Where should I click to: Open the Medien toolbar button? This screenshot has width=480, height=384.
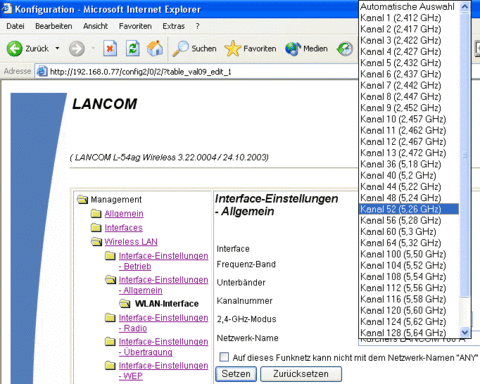[x=307, y=49]
